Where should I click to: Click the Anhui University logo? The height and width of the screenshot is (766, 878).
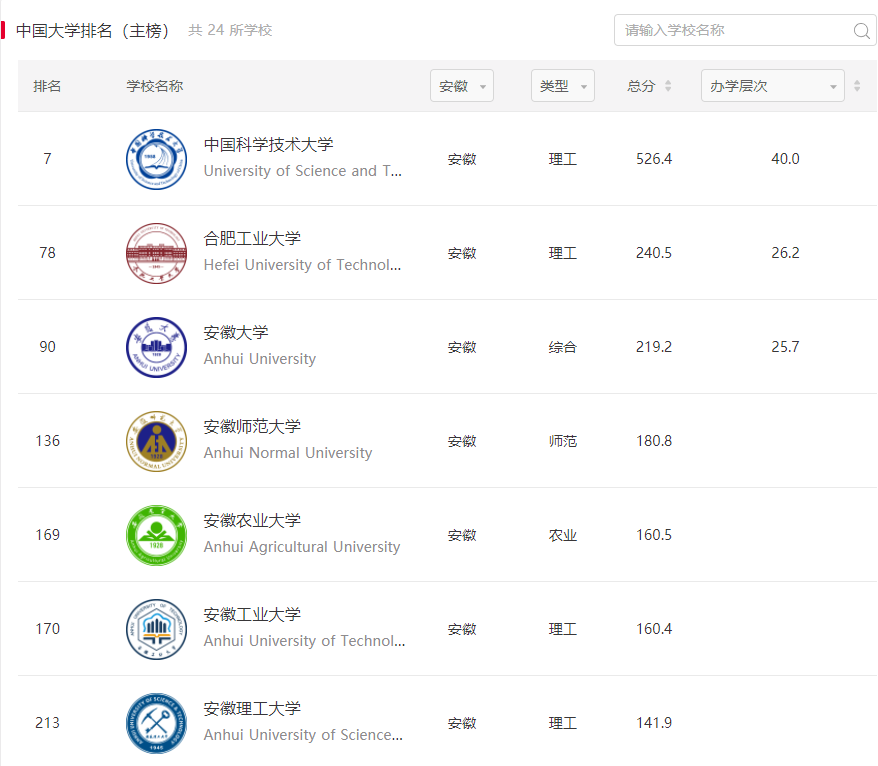coord(156,347)
